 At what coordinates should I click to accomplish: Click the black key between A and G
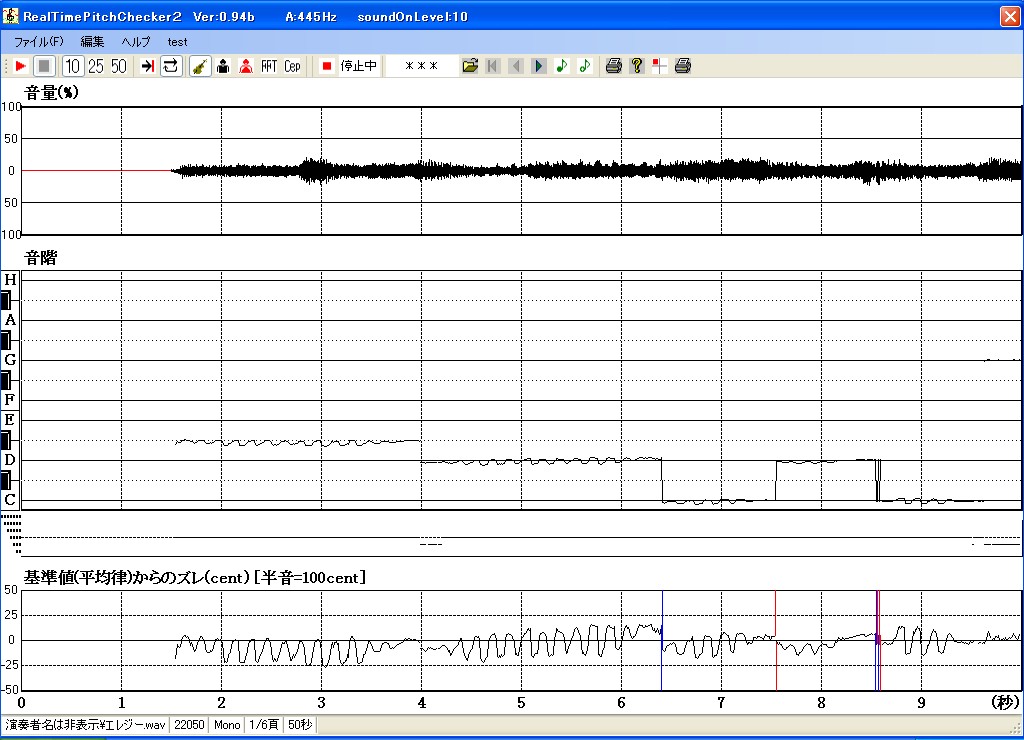tap(6, 340)
